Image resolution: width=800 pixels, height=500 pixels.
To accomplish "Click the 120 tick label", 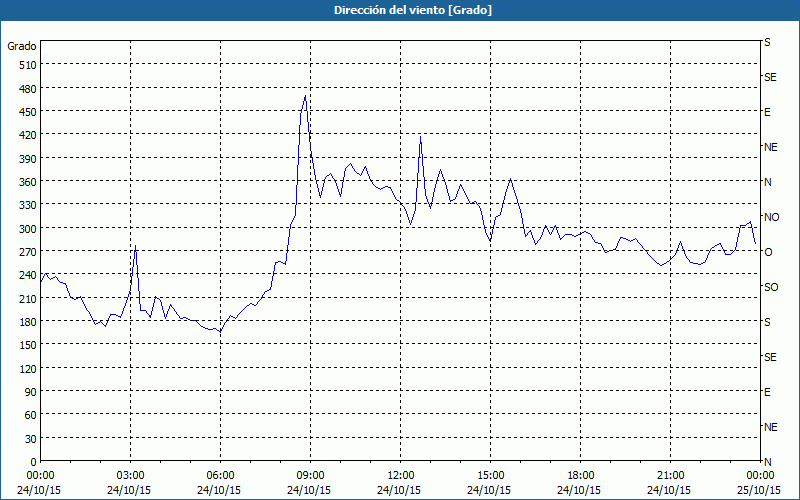I will click(x=28, y=369).
